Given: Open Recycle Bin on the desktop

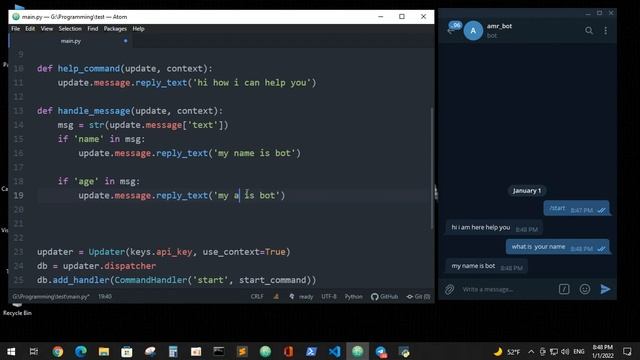Looking at the screenshot, I should [x=17, y=310].
